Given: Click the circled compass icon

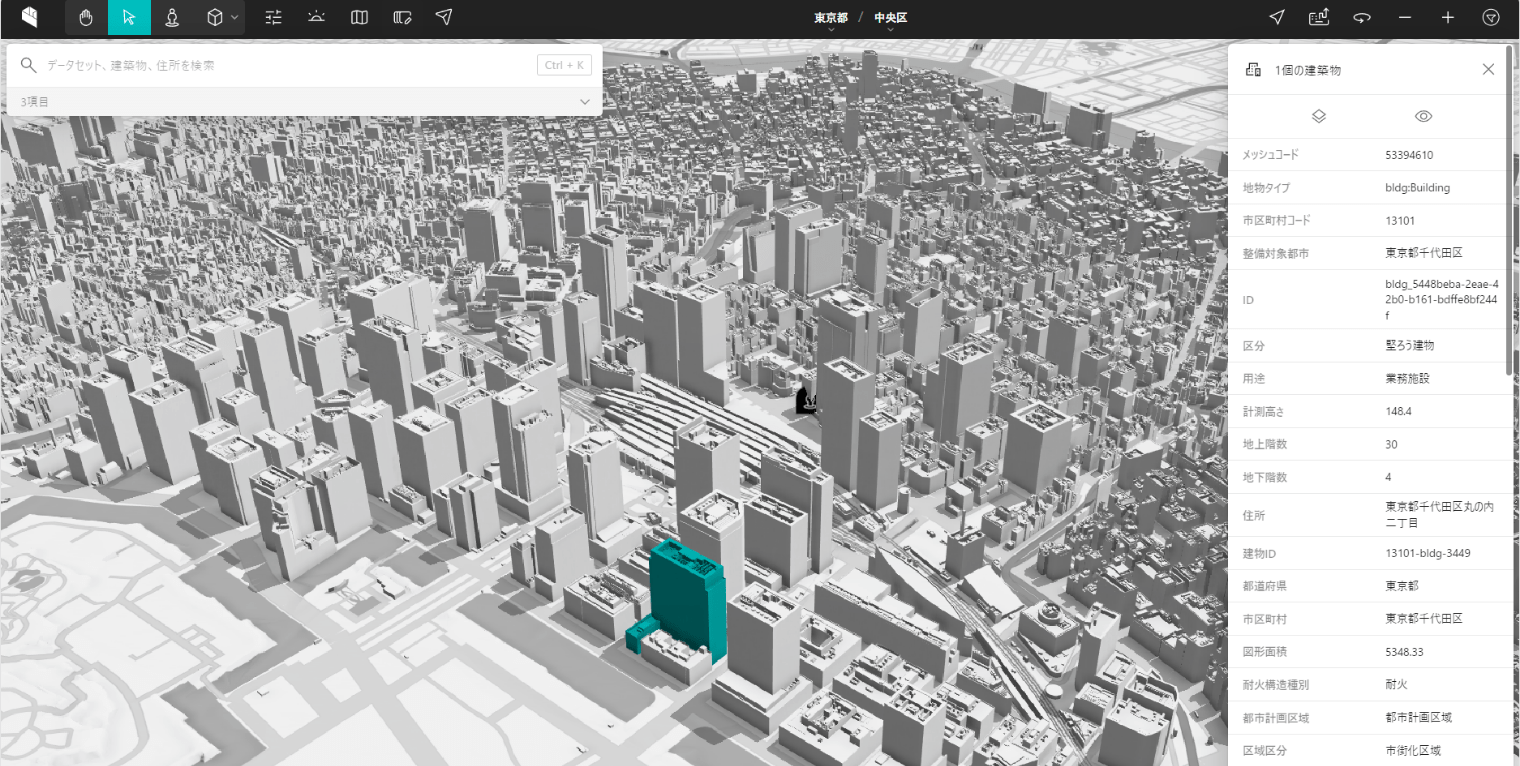Looking at the screenshot, I should point(1491,17).
